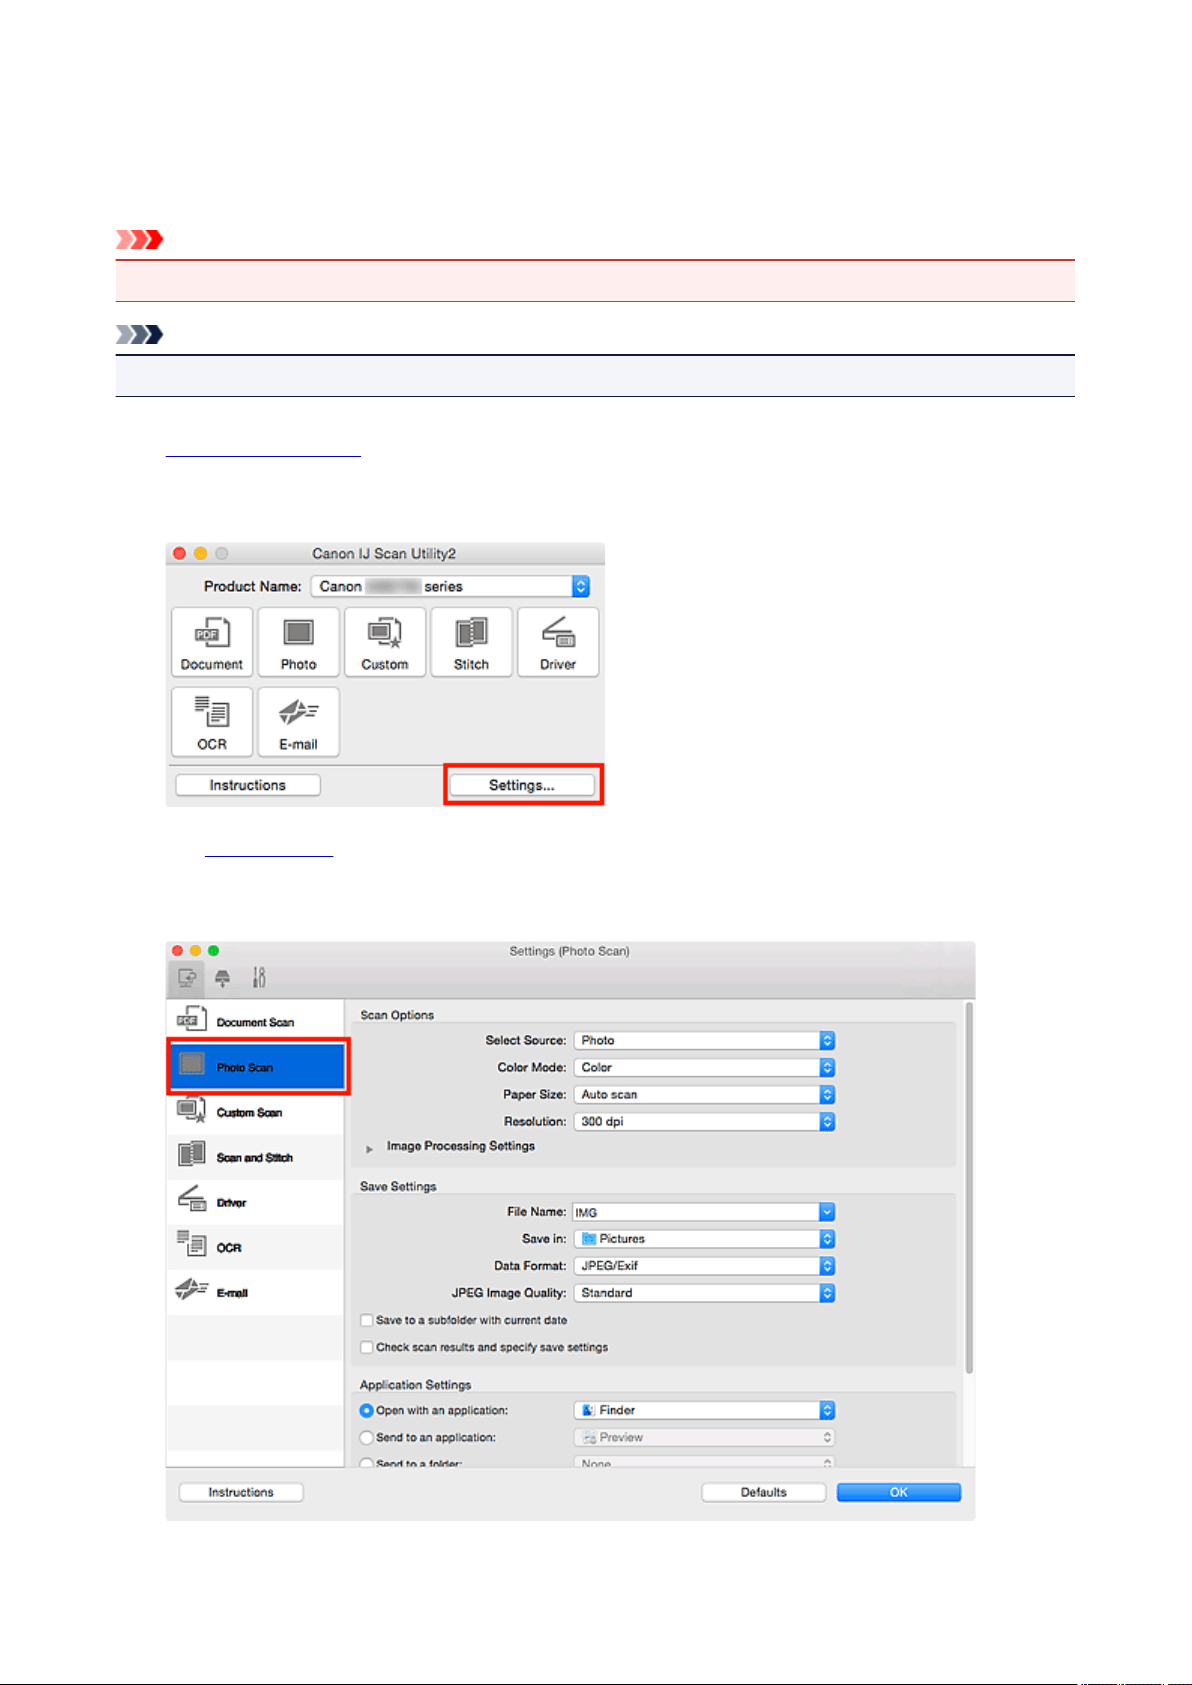Click the Defaults button

click(x=764, y=1492)
